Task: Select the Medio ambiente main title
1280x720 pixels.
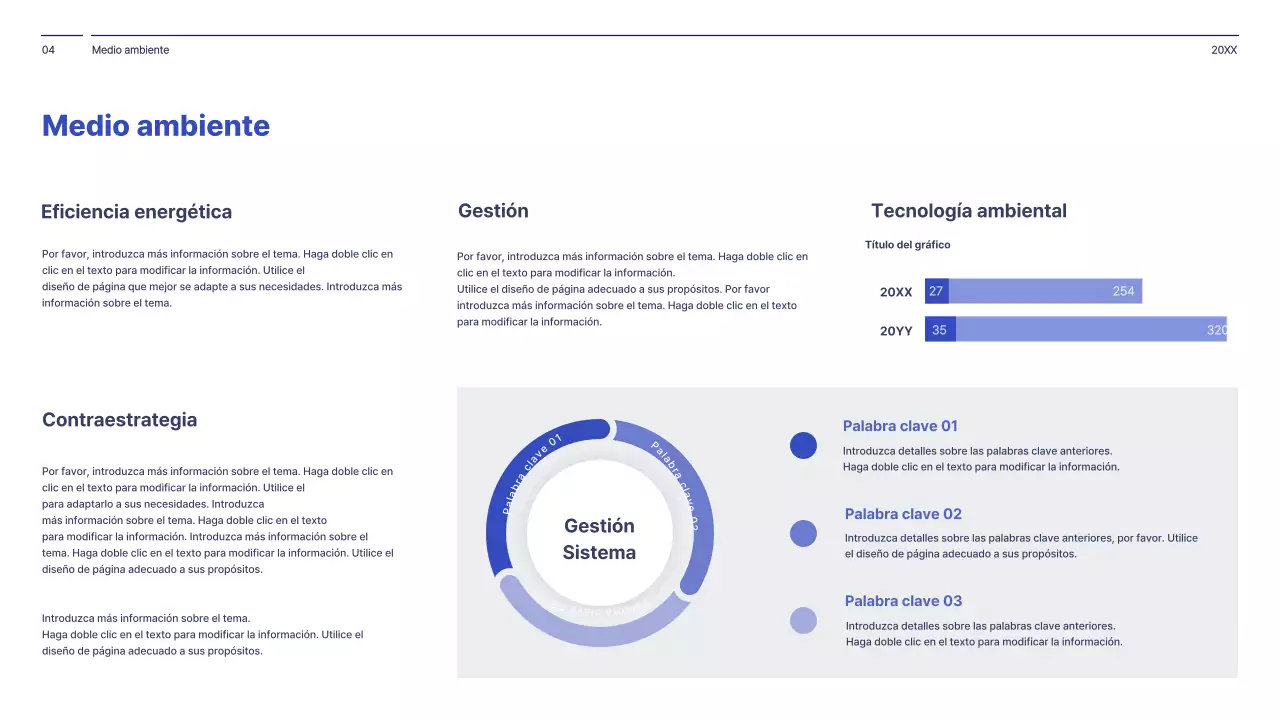Action: [x=156, y=126]
